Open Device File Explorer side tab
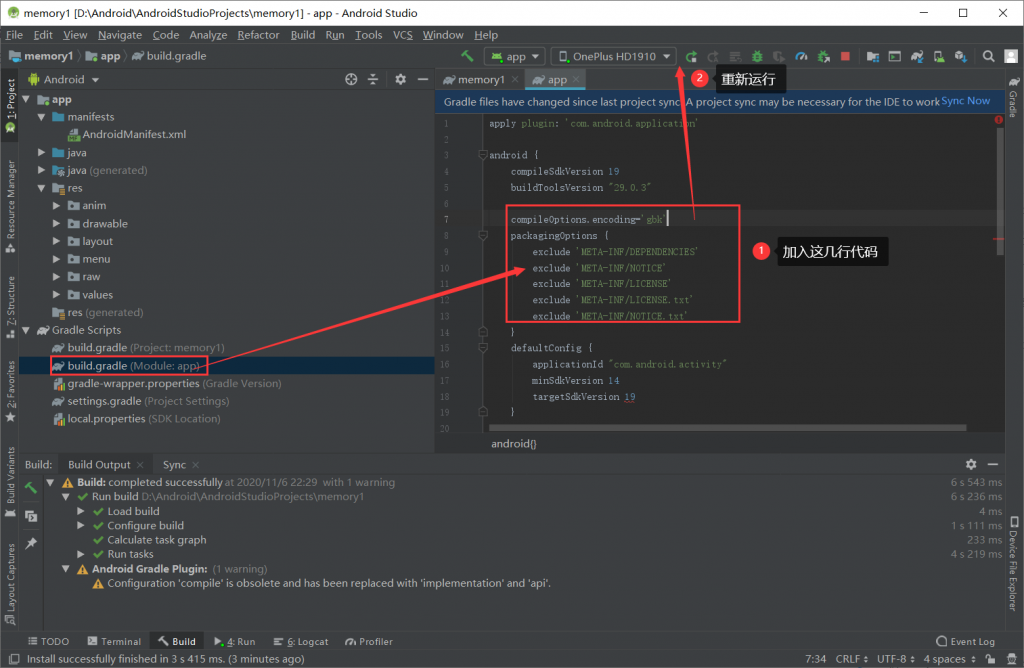The height and width of the screenshot is (668, 1024). point(1013,565)
